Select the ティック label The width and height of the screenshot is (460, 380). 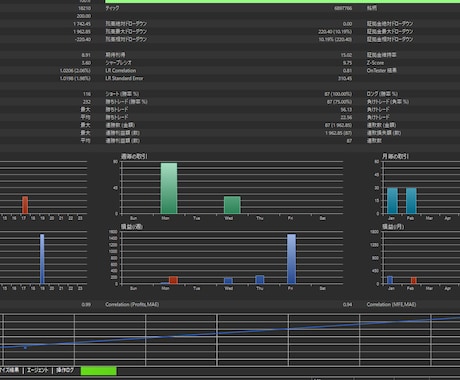[112, 8]
